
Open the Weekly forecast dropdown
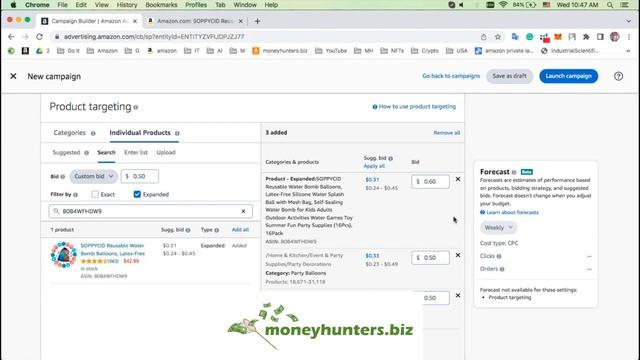498,228
